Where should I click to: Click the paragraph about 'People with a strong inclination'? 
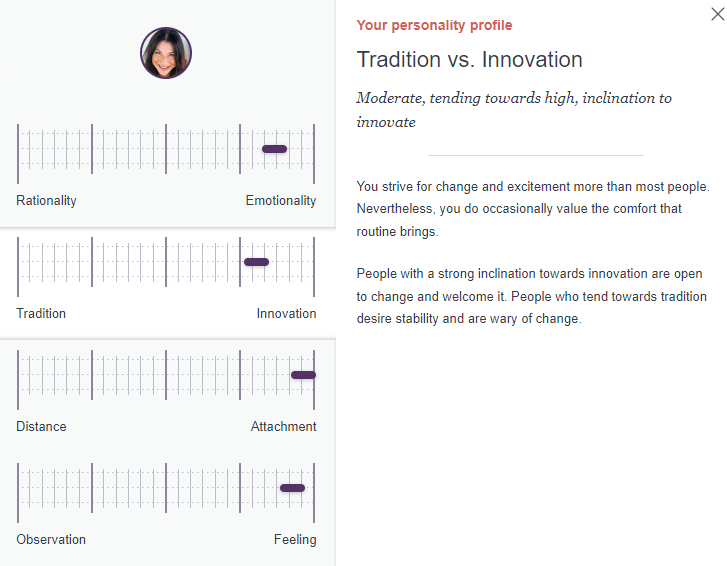coord(532,296)
